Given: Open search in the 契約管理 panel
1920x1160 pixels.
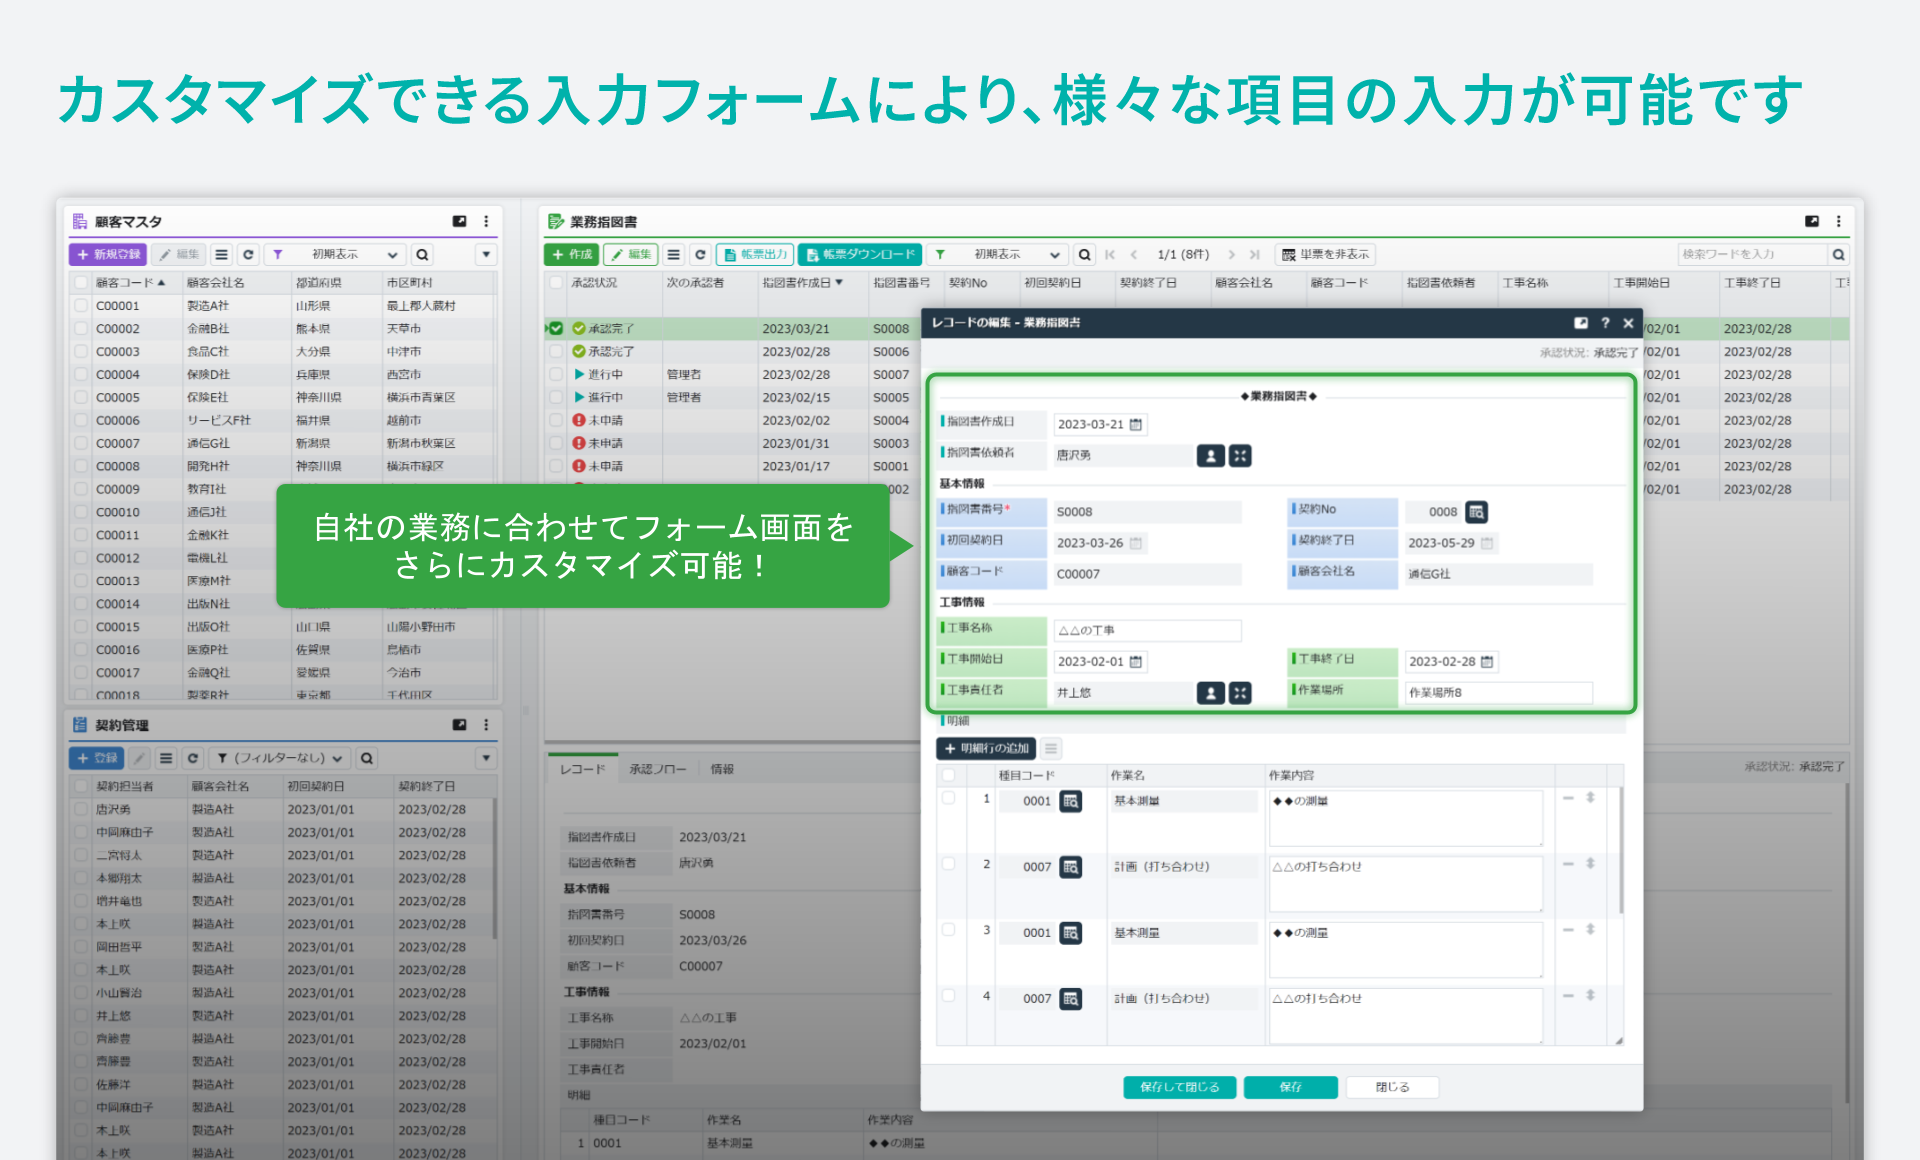Looking at the screenshot, I should click(366, 758).
